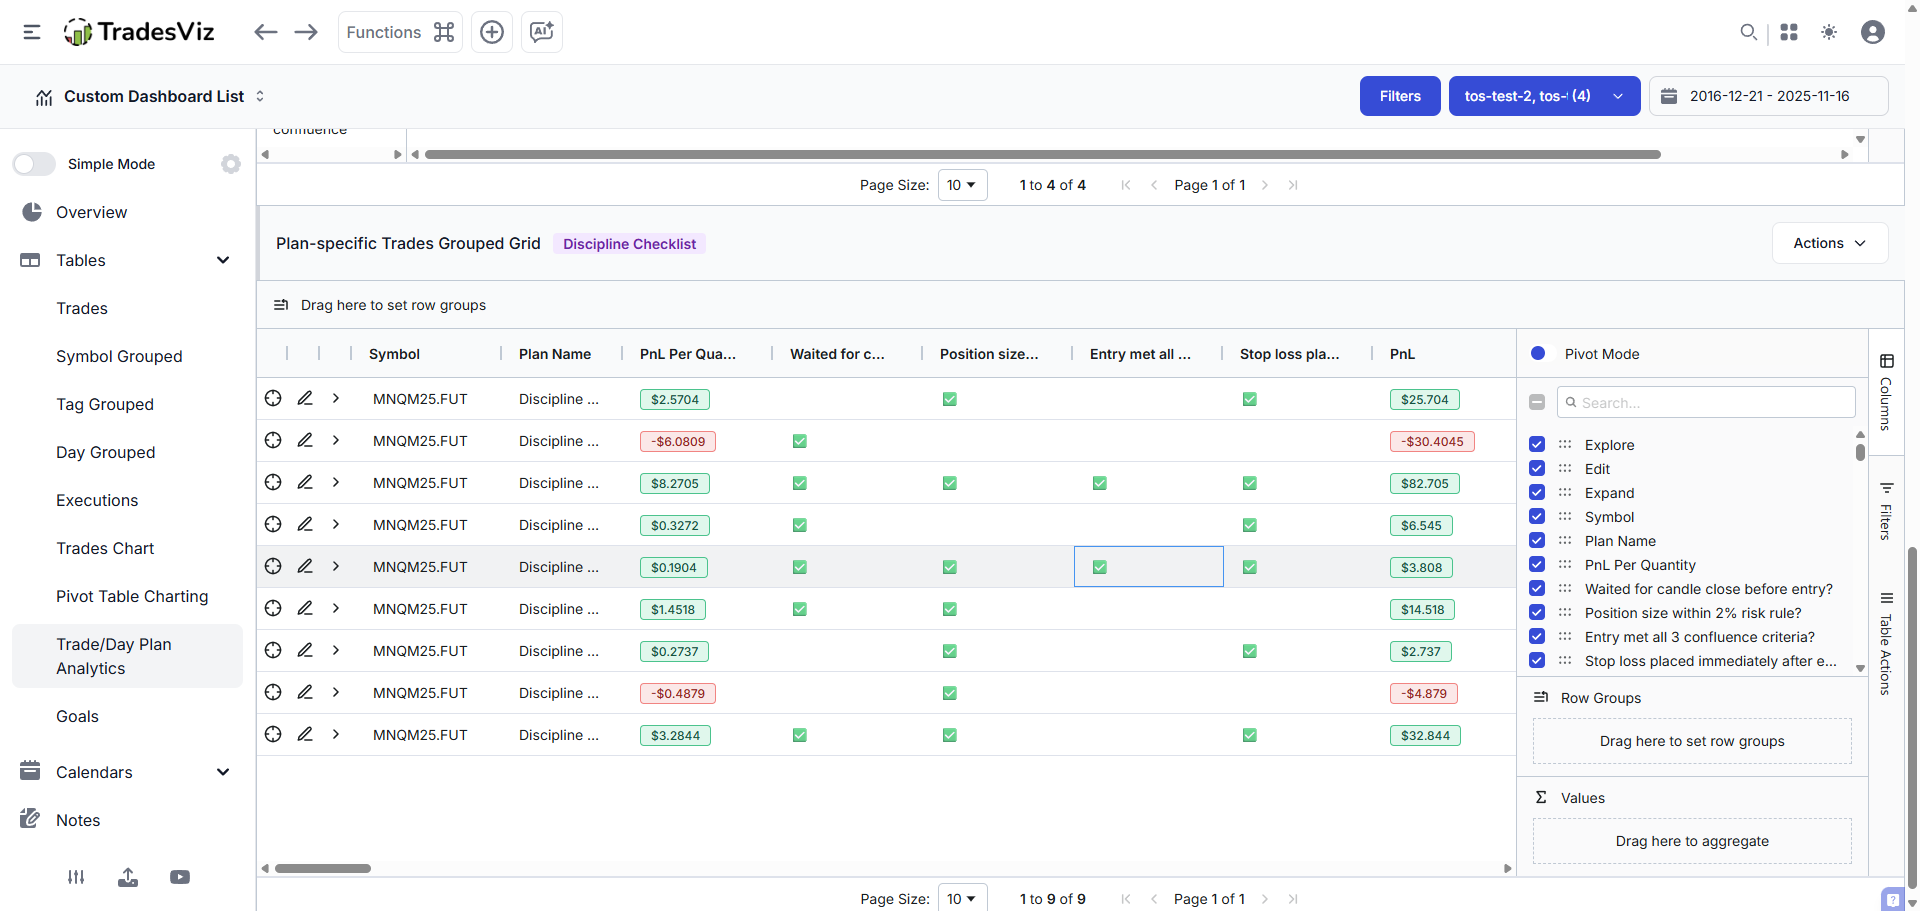
Task: Collapse the Tables sidebar section
Action: (223, 260)
